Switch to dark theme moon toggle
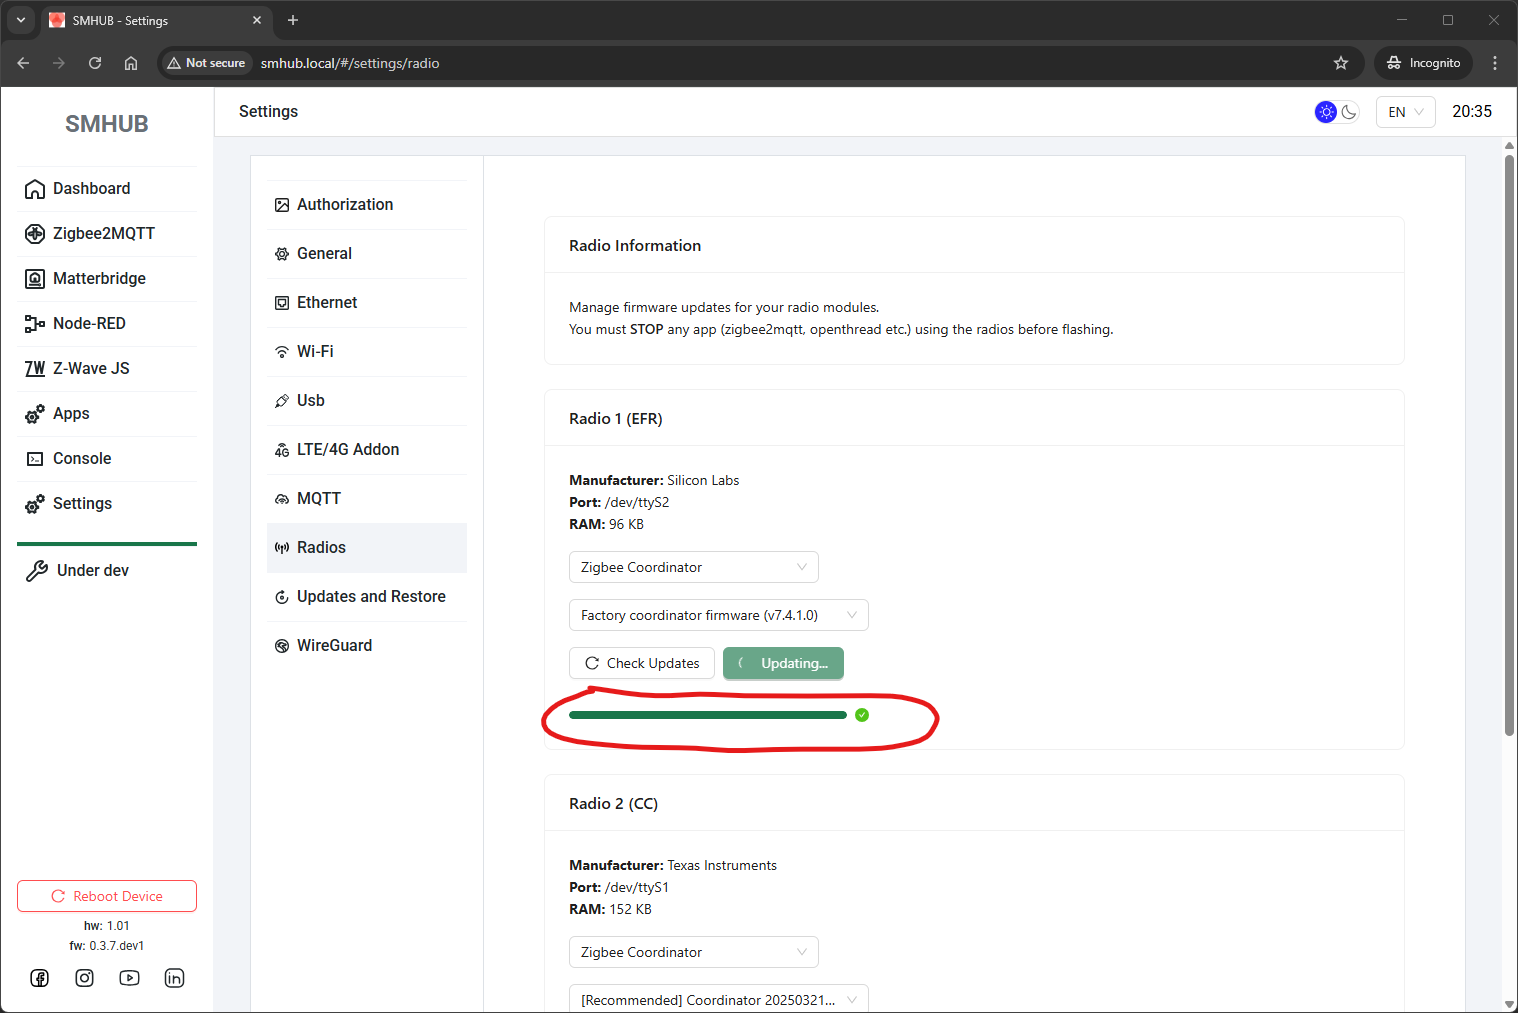The image size is (1518, 1013). (x=1350, y=112)
